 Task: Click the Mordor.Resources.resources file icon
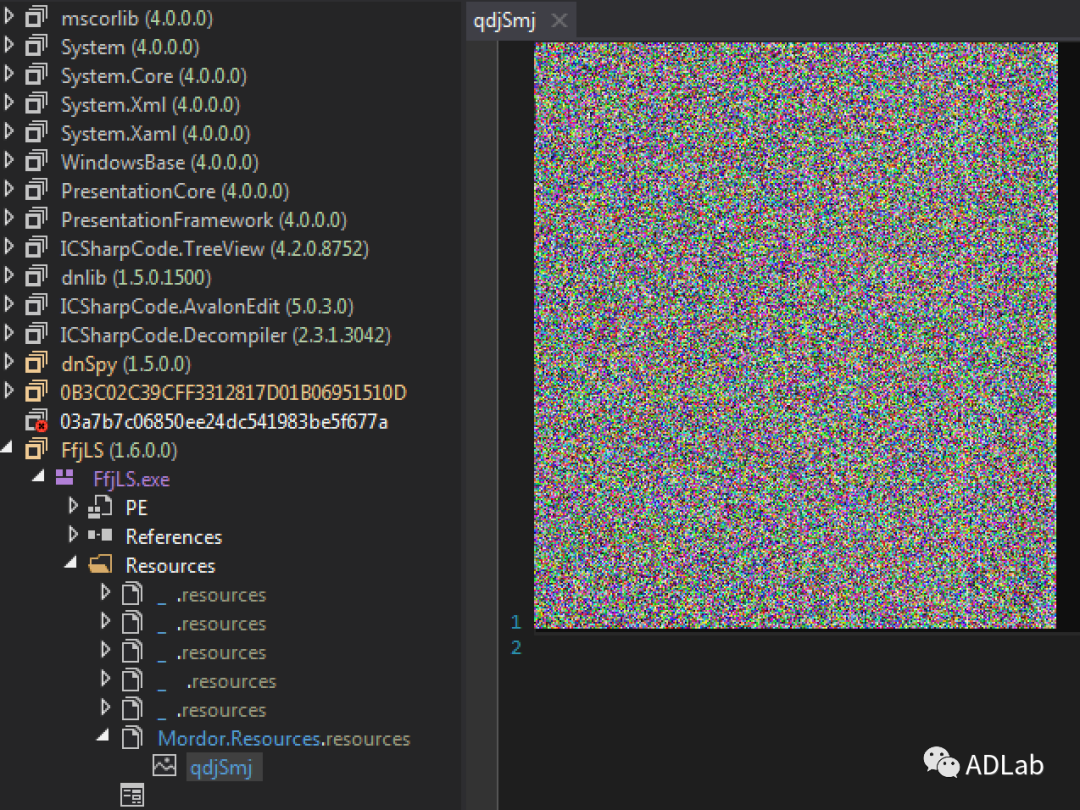(x=132, y=739)
